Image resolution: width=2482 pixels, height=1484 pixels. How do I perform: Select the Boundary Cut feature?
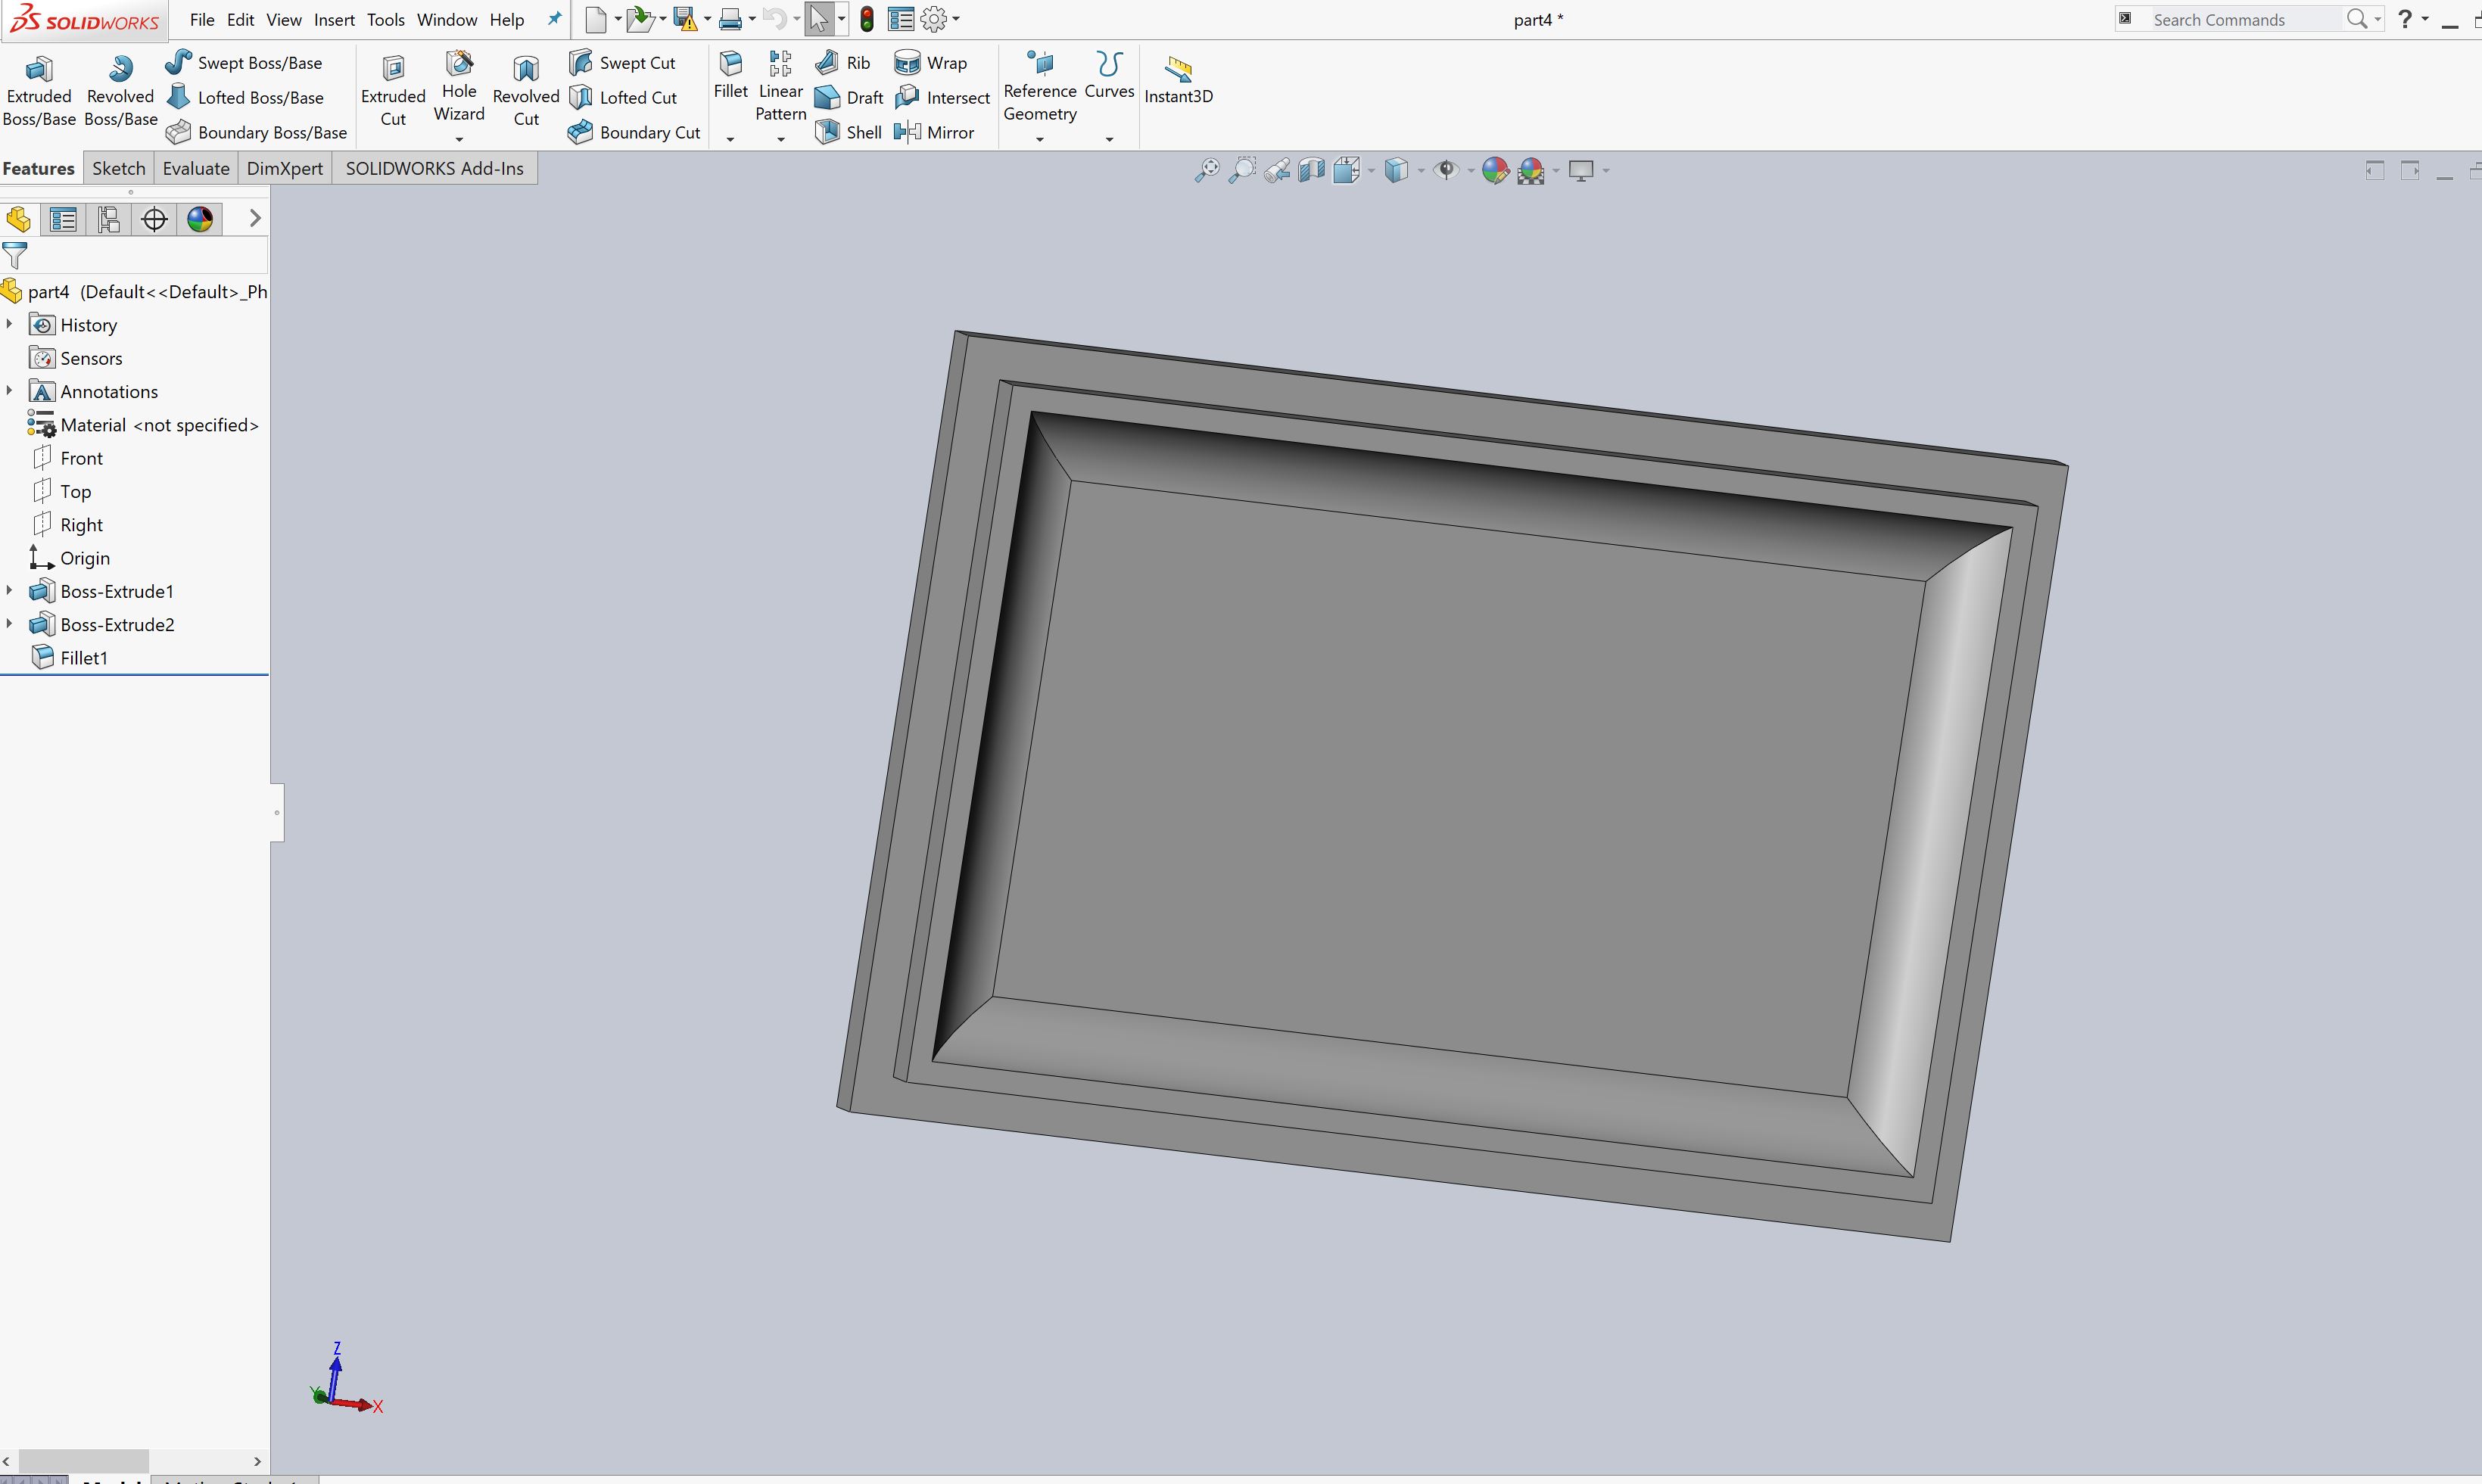click(x=634, y=132)
